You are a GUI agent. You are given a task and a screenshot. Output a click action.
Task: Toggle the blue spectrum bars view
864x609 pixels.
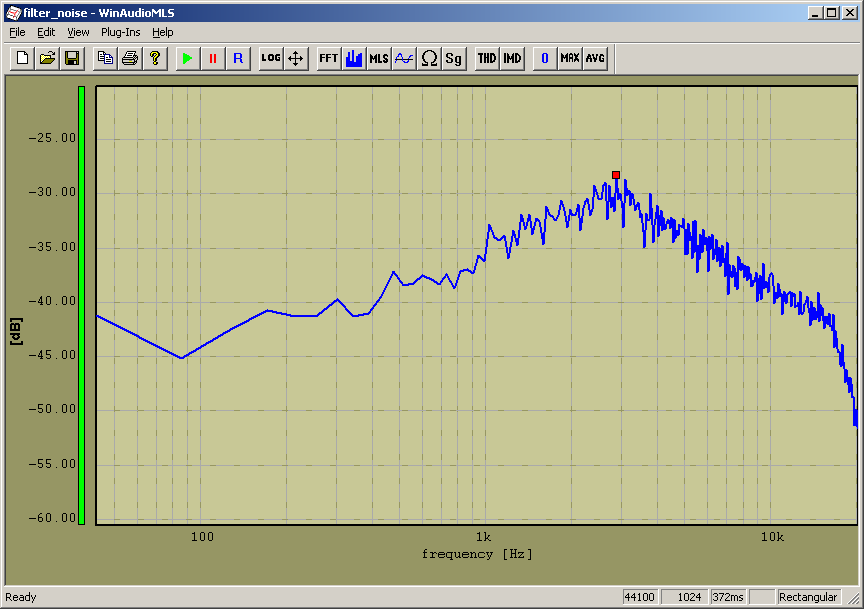[x=353, y=58]
